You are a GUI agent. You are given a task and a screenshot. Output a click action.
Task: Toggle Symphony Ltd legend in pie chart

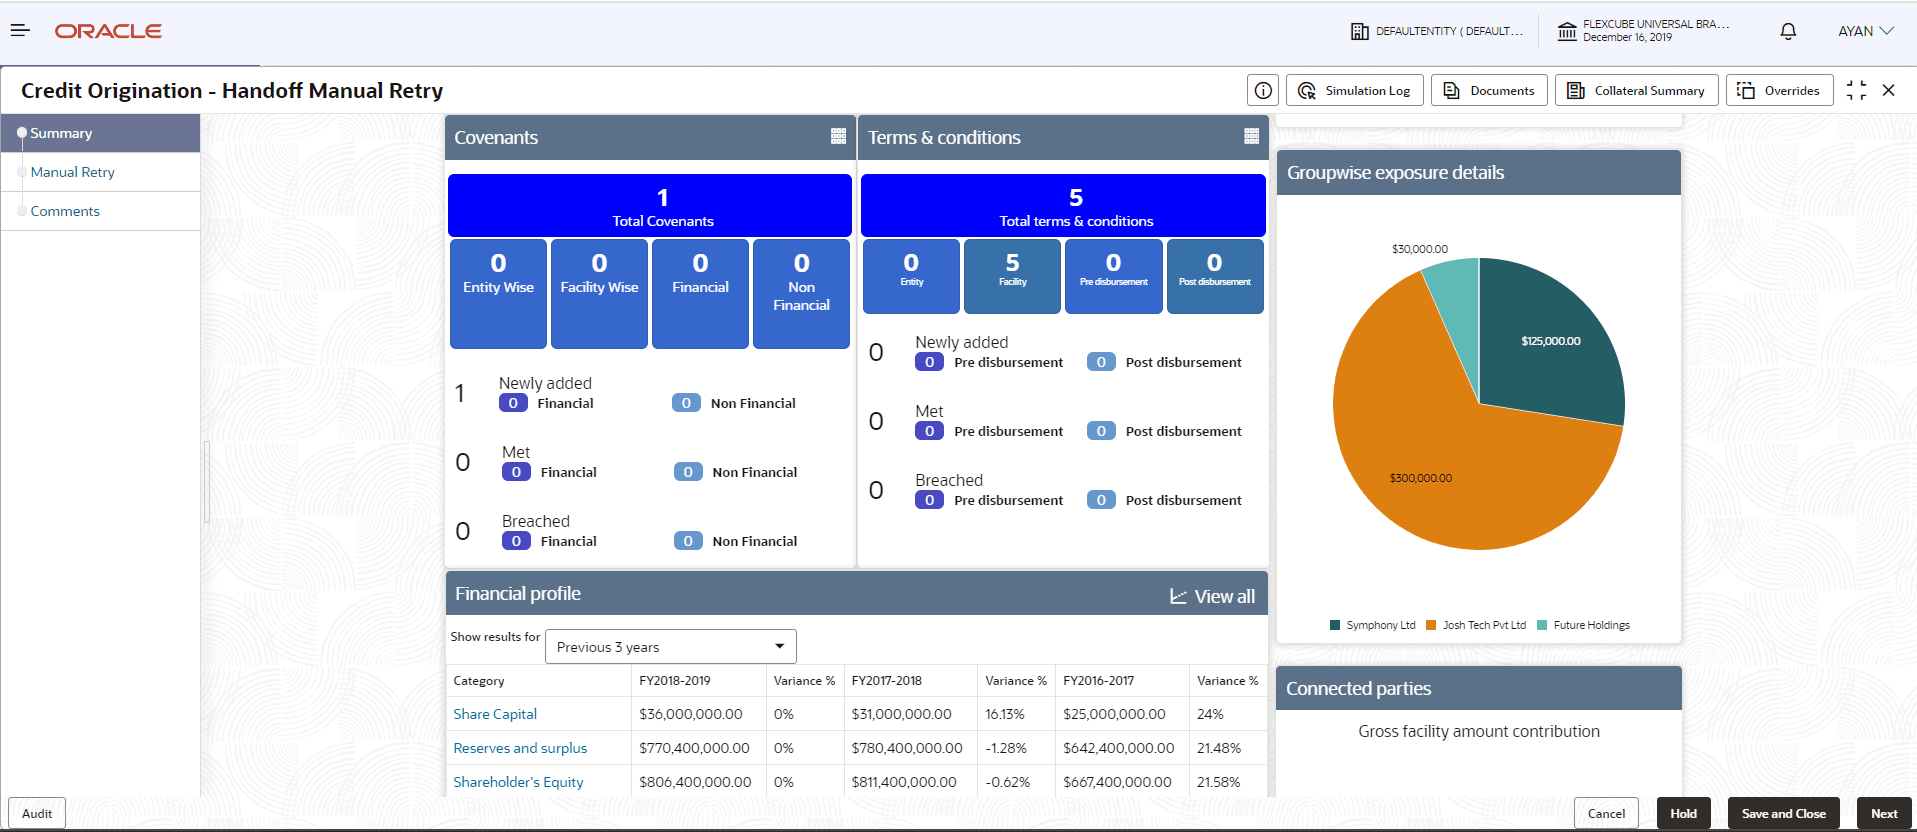(1372, 626)
